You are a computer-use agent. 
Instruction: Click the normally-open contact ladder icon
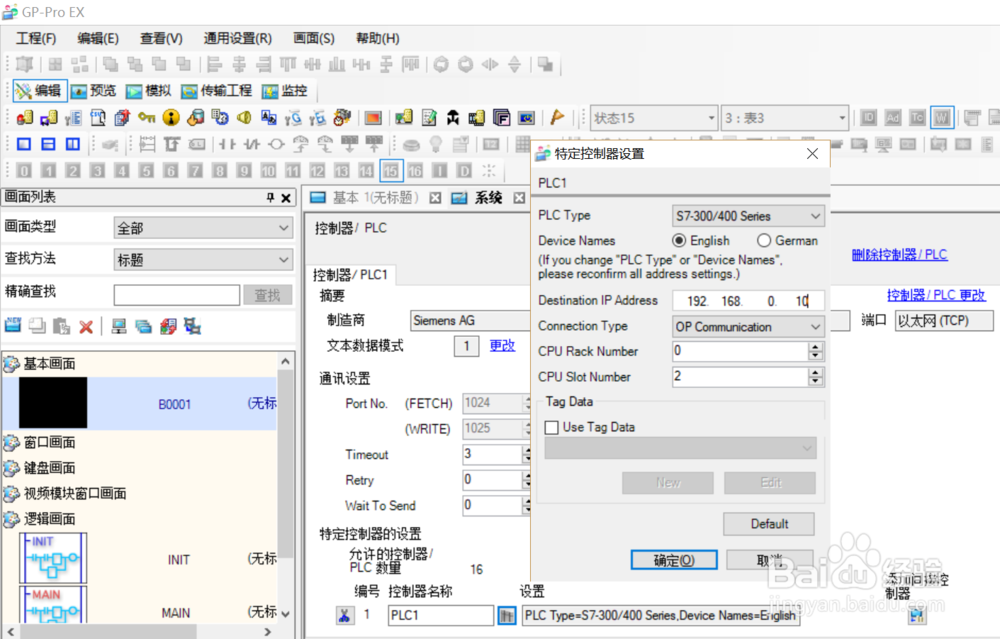tap(226, 144)
